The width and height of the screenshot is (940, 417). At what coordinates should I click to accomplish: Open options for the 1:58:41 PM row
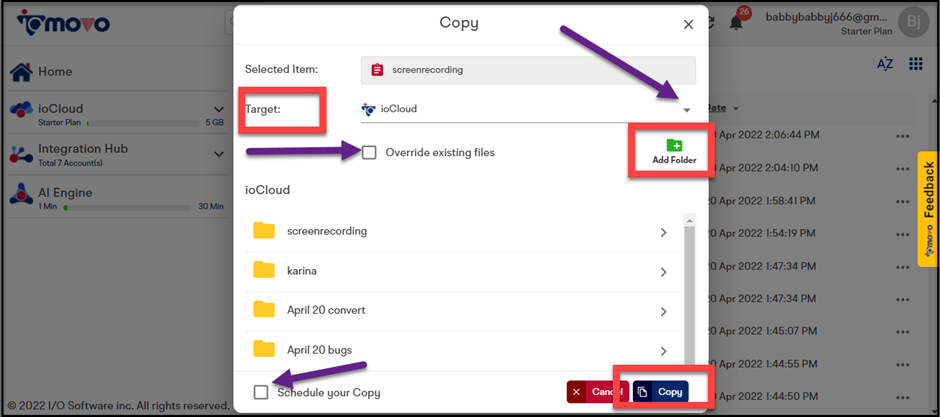click(902, 201)
